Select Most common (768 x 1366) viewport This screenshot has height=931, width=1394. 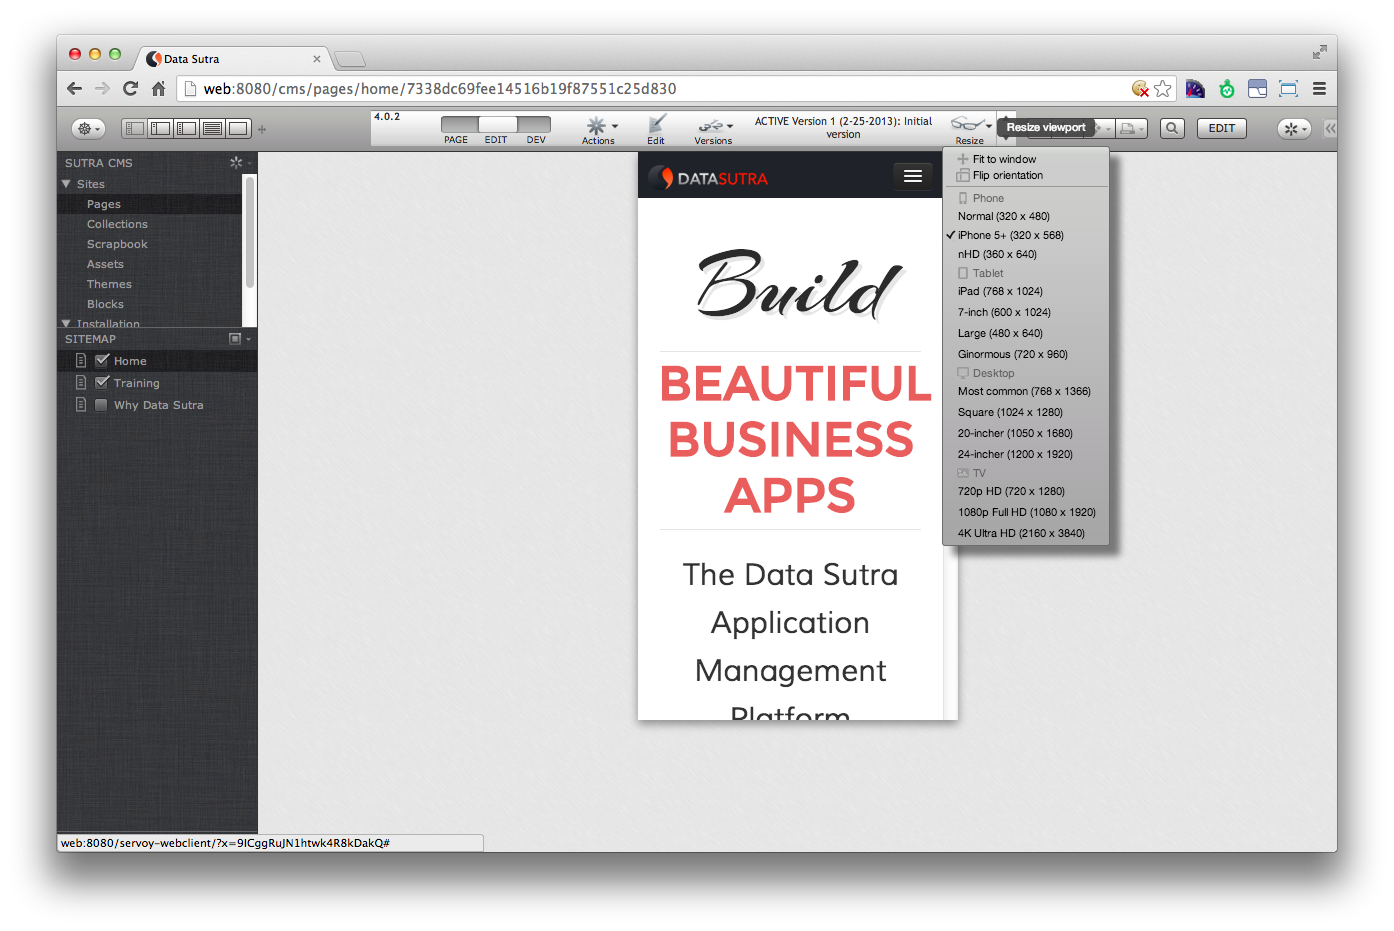[x=1026, y=391]
